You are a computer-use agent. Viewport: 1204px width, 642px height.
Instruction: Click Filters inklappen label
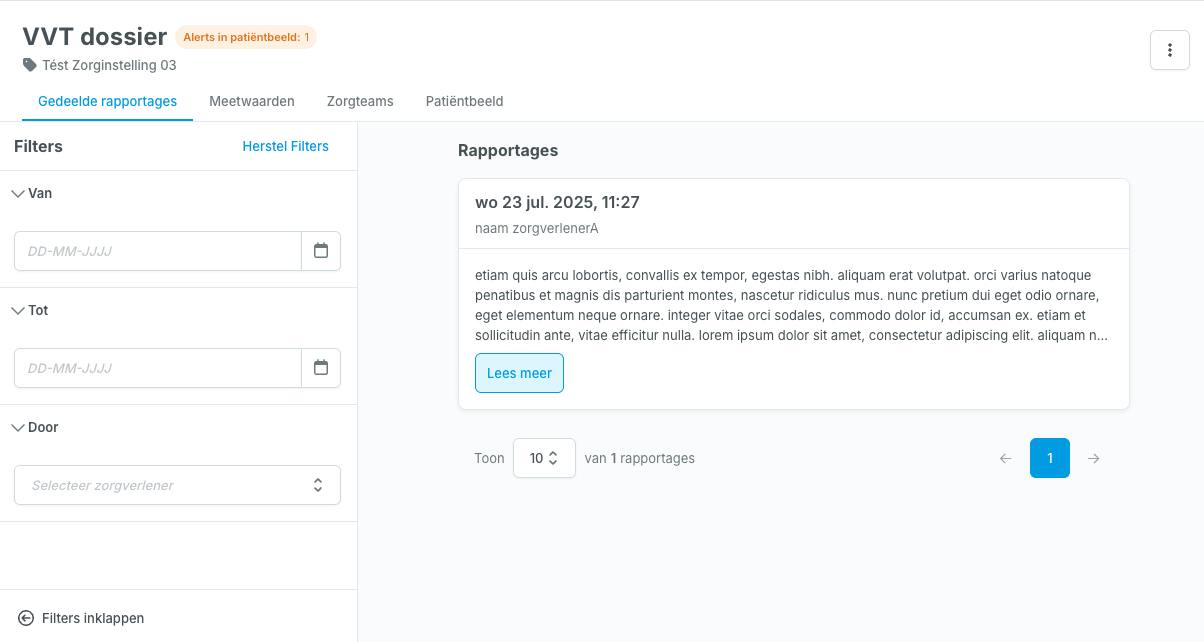point(93,618)
